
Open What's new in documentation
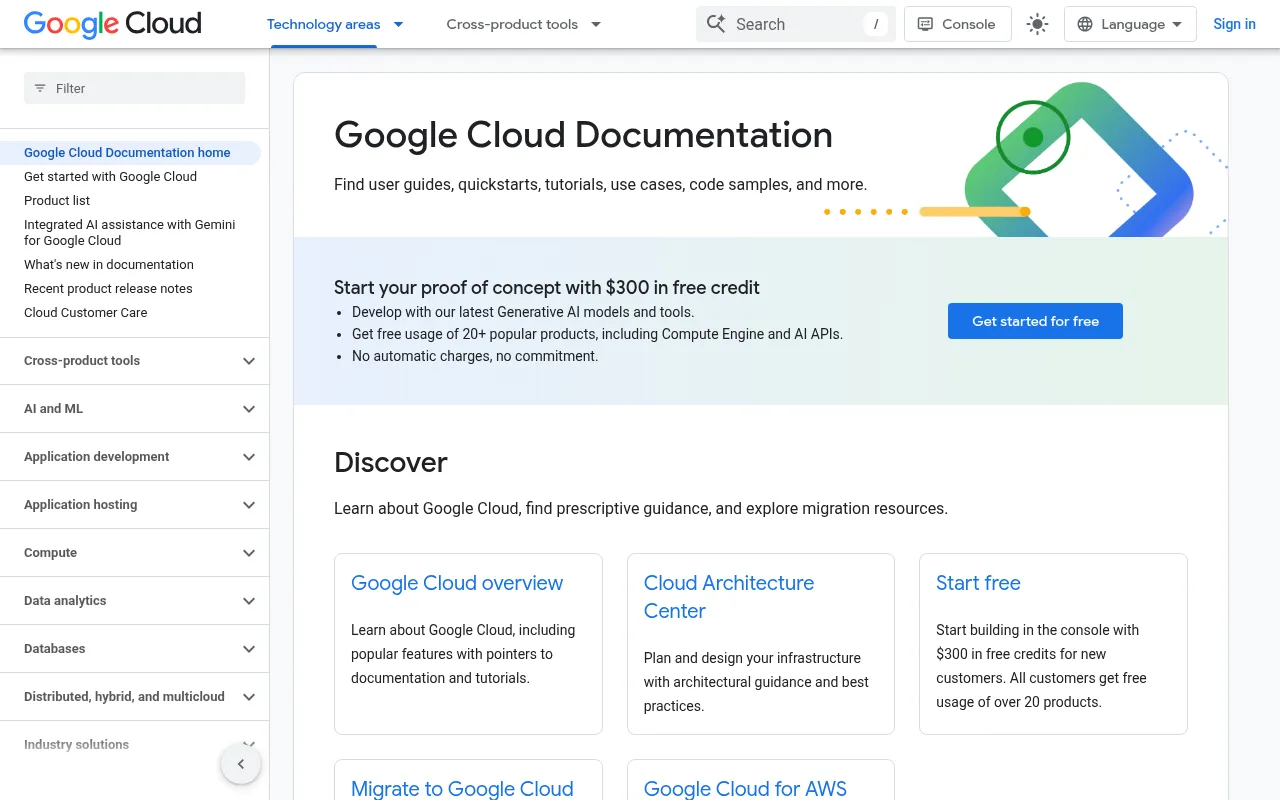point(109,265)
